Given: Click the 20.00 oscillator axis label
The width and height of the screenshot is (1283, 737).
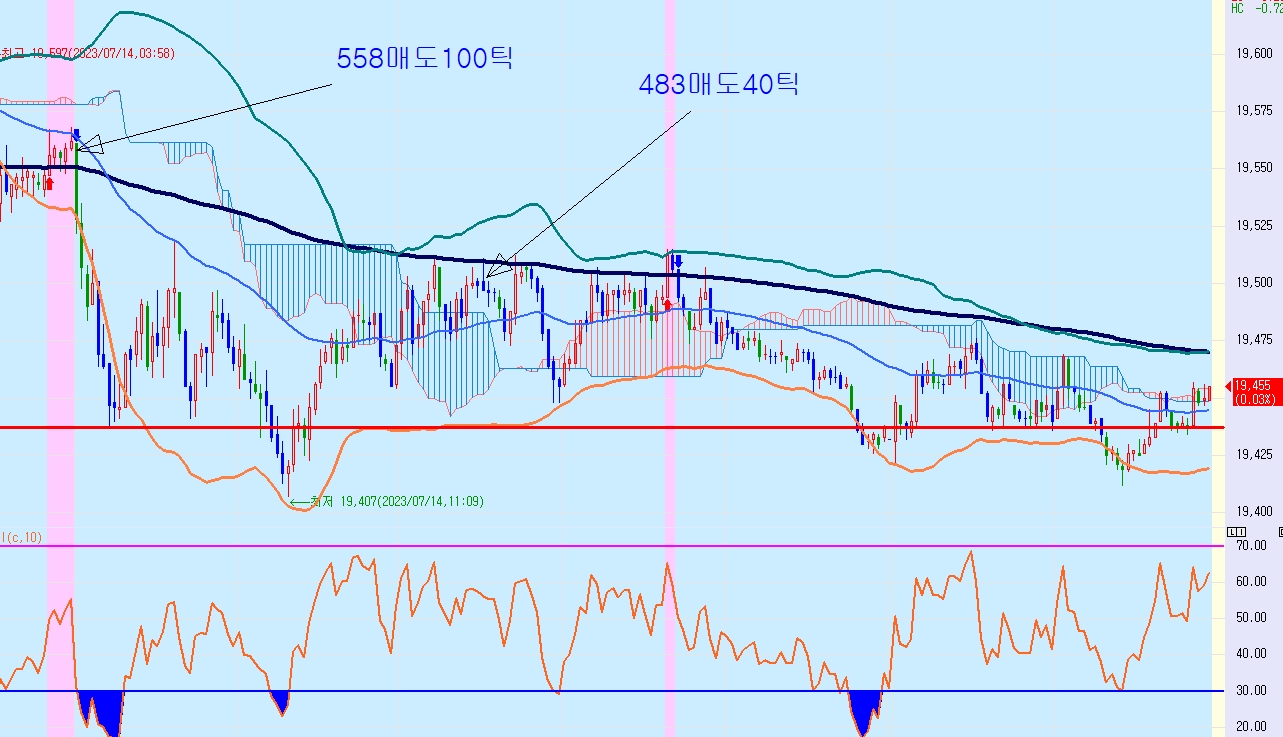Looking at the screenshot, I should coord(1253,727).
